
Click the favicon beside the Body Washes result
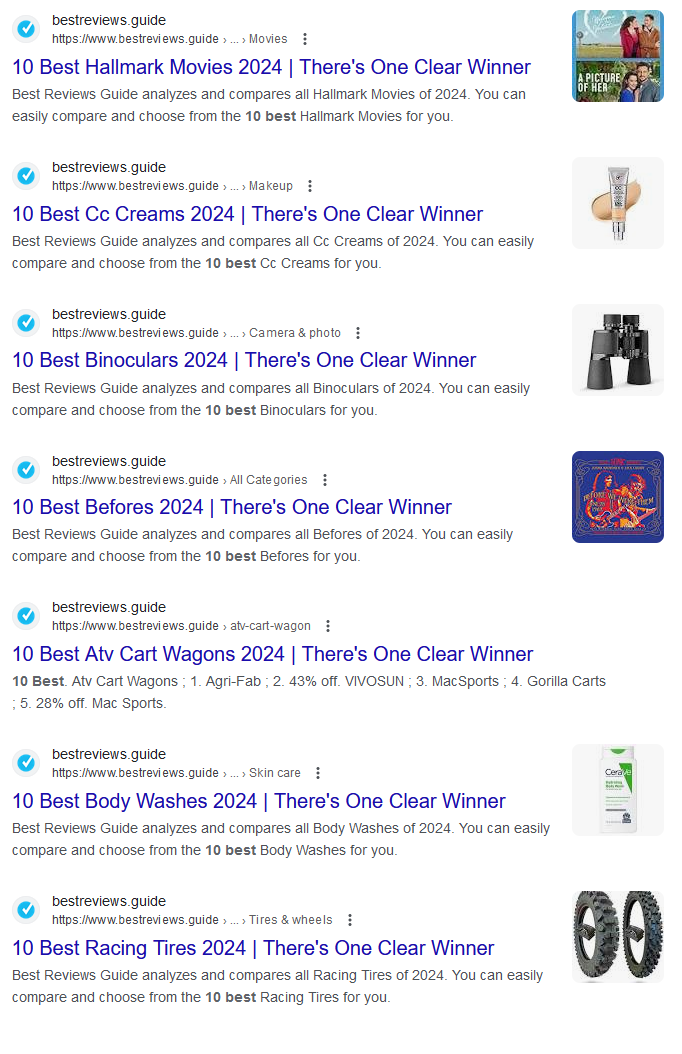(25, 763)
